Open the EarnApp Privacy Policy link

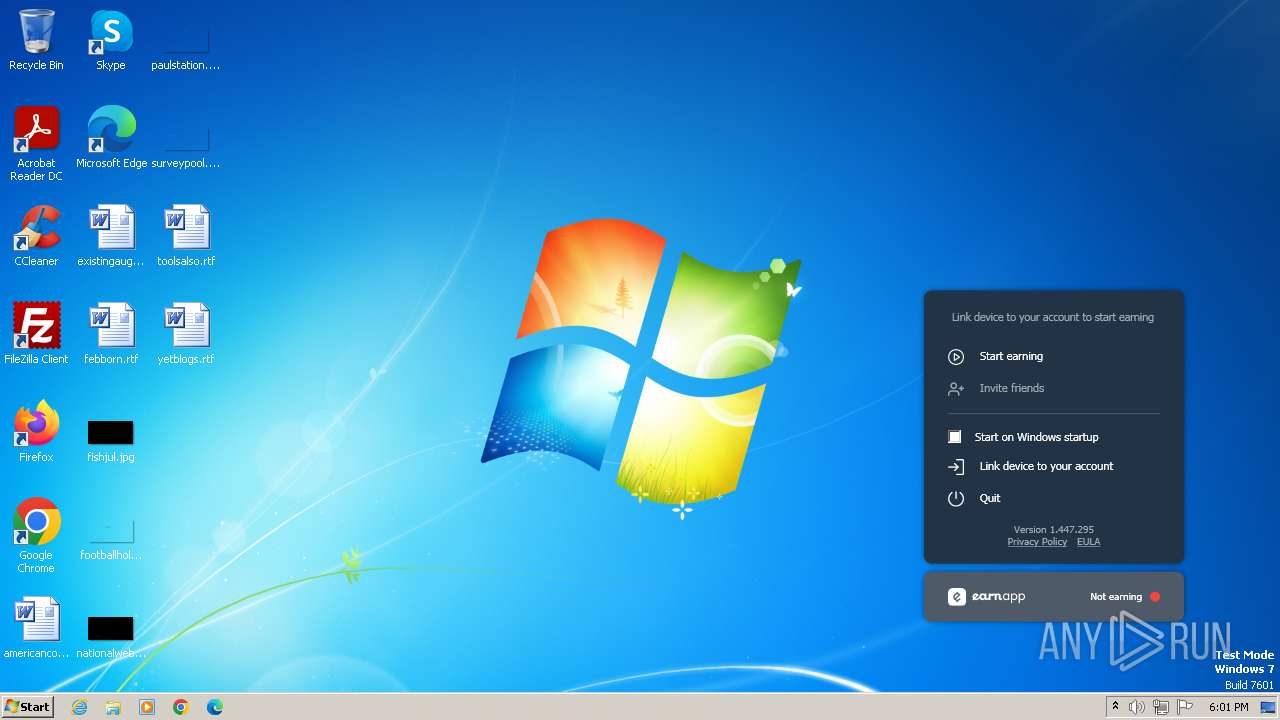pos(1037,542)
